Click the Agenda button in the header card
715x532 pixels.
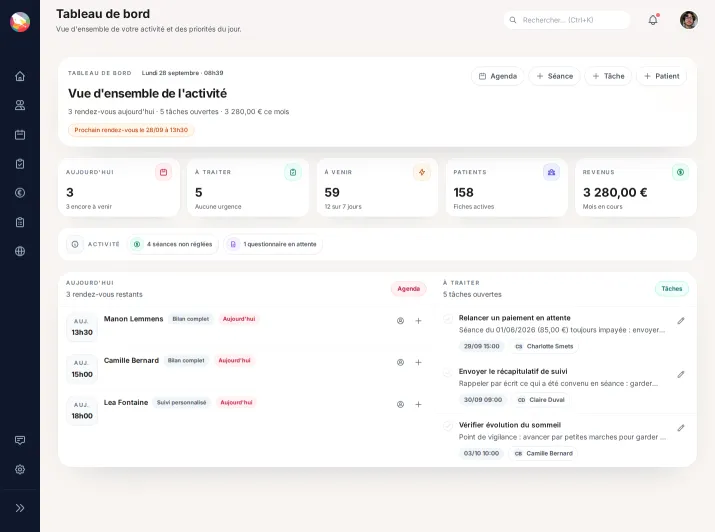click(497, 76)
